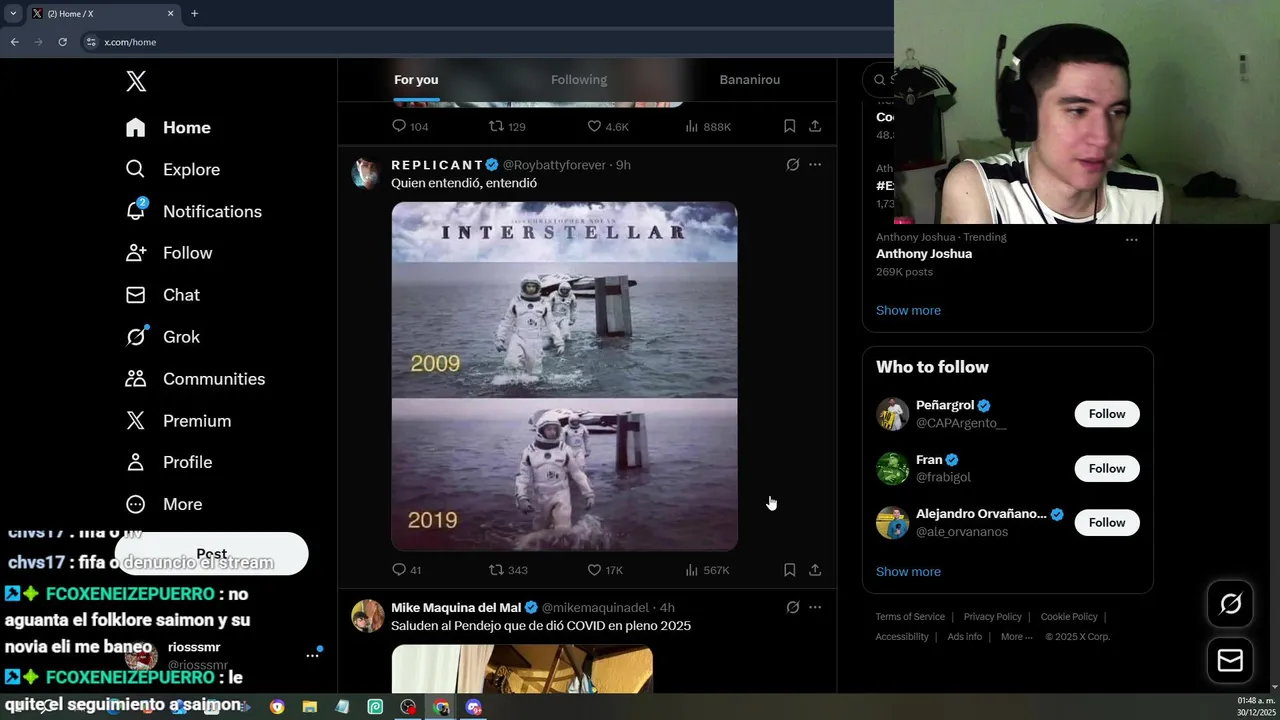Viewport: 1280px width, 720px height.
Task: Open the @mikemaquinadel handle link
Action: click(x=595, y=607)
